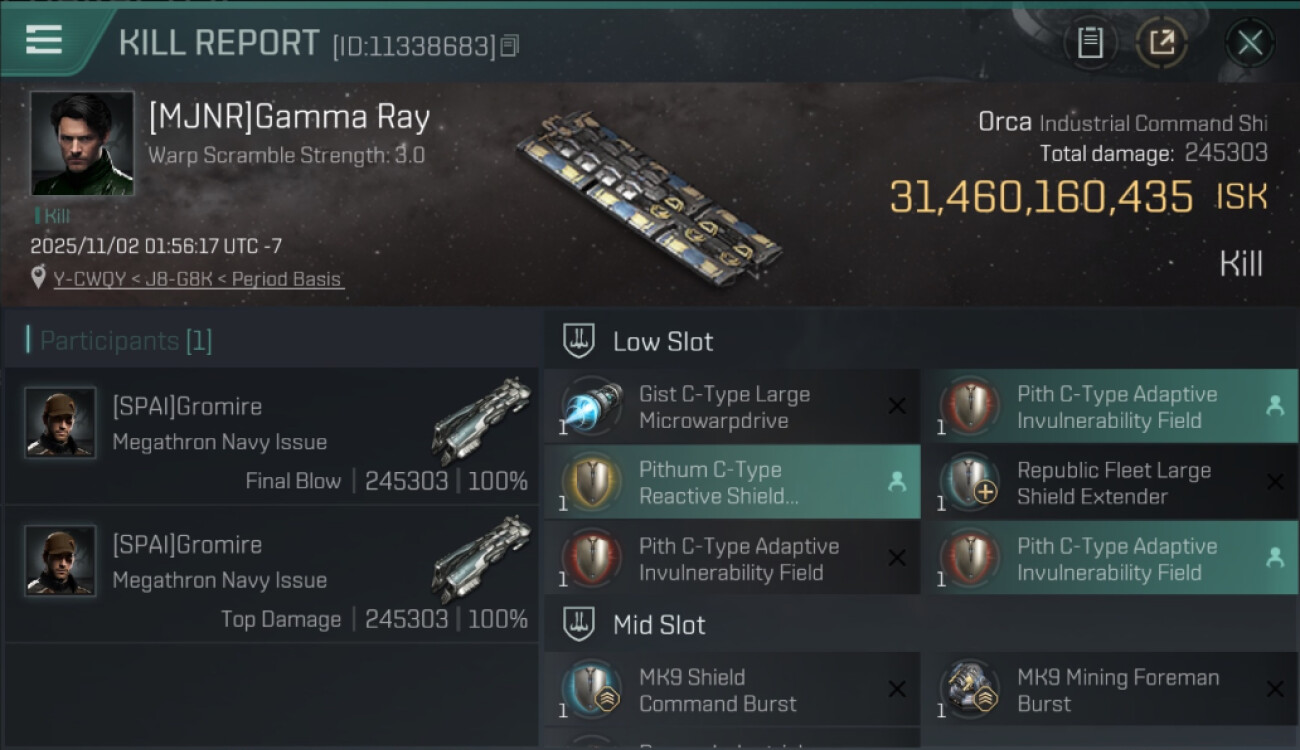Close the kill report window
1300x750 pixels.
1249,43
